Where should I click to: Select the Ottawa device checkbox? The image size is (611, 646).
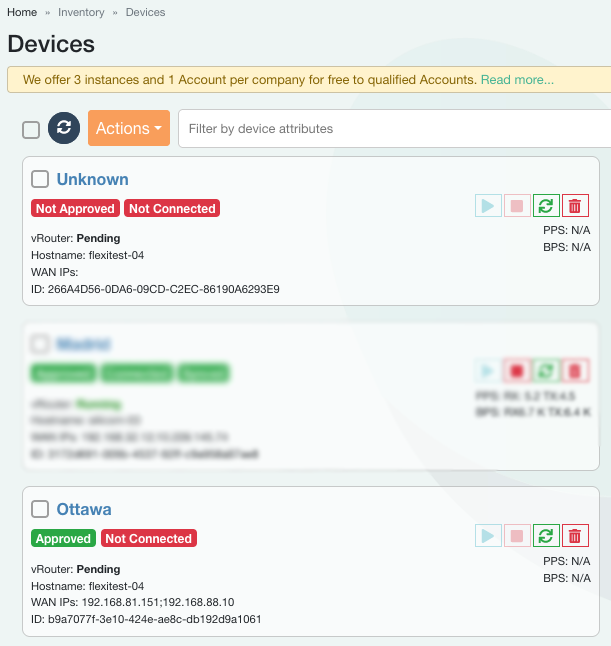(x=40, y=509)
